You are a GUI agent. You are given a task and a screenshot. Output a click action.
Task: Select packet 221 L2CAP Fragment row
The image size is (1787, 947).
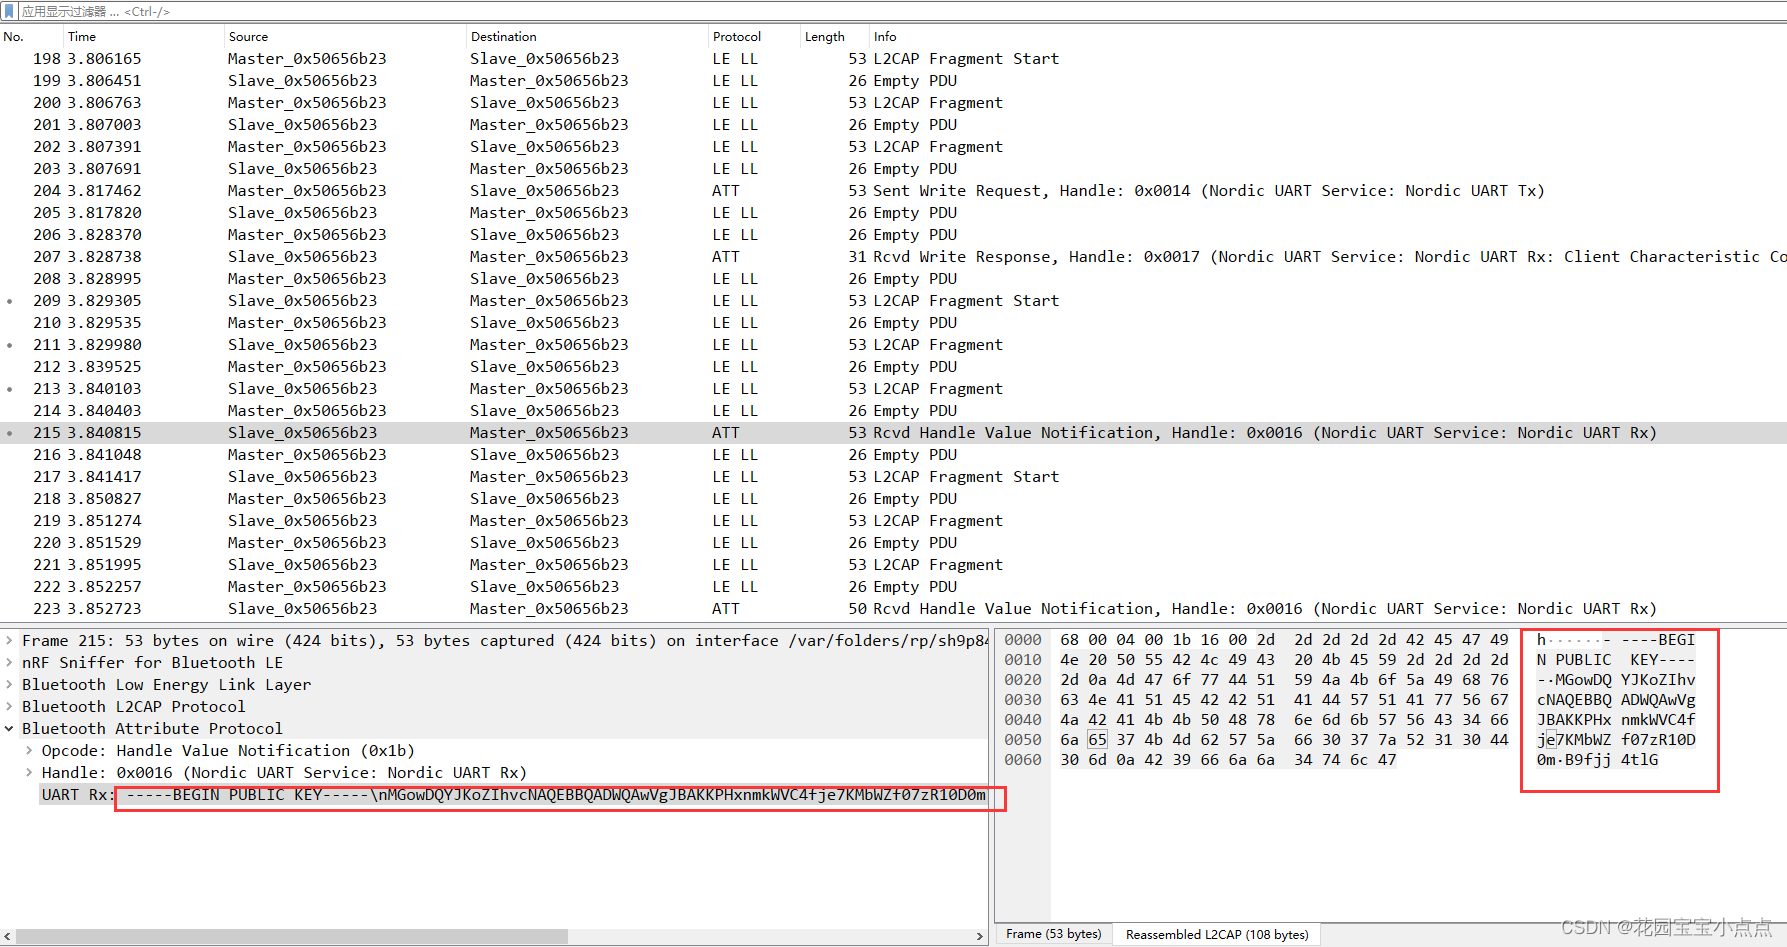coord(893,565)
